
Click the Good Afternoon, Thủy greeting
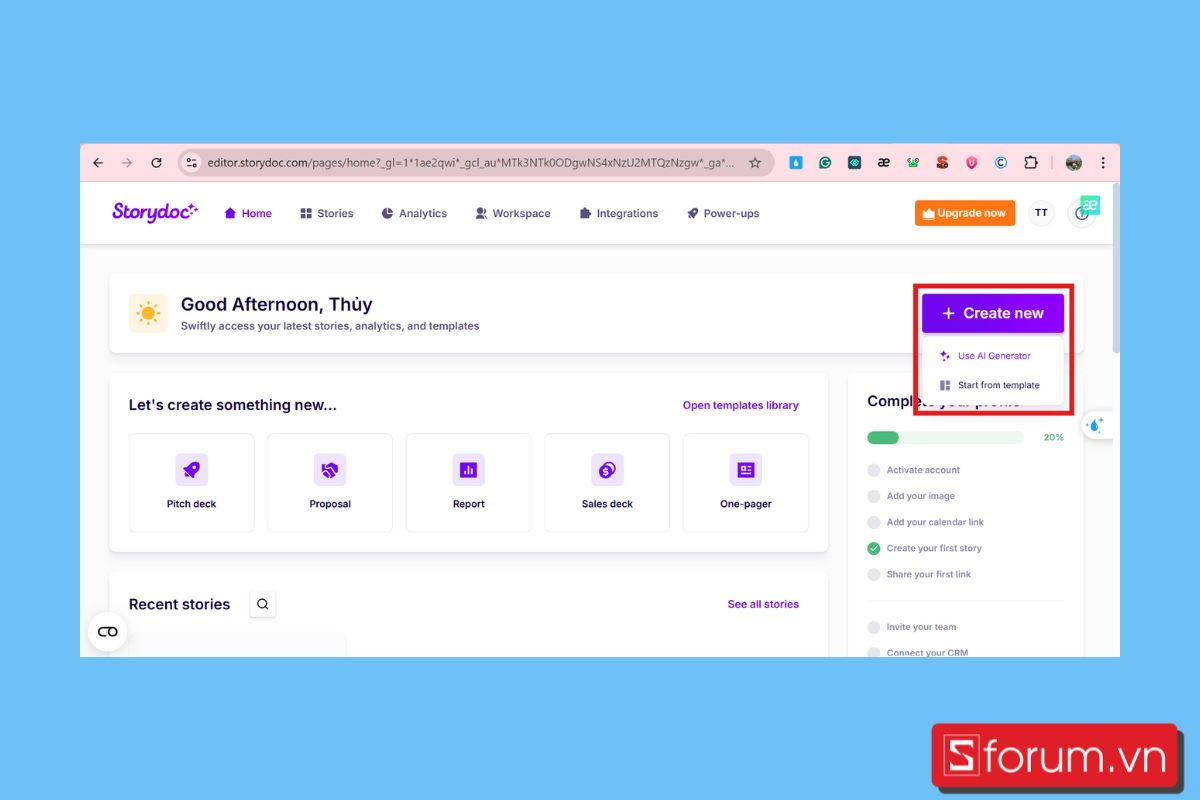277,304
